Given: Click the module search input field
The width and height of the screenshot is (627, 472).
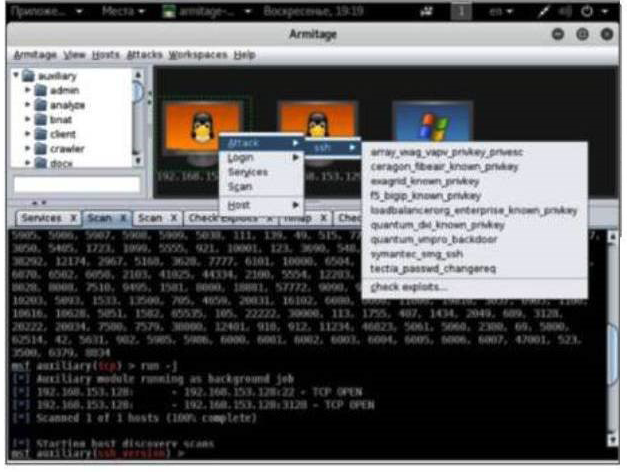Looking at the screenshot, I should [77, 184].
